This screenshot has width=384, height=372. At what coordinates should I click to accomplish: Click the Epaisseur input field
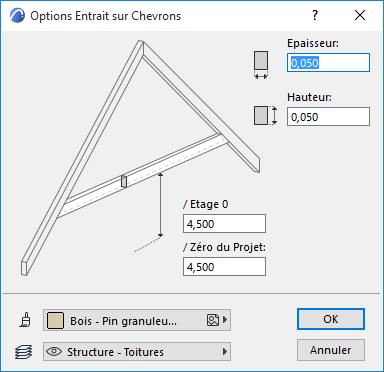[328, 62]
